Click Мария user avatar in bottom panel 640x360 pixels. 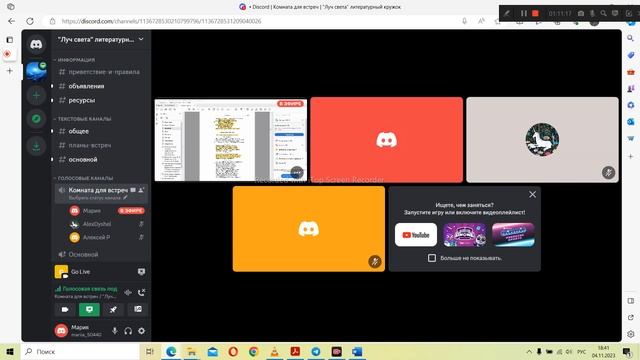tap(61, 331)
